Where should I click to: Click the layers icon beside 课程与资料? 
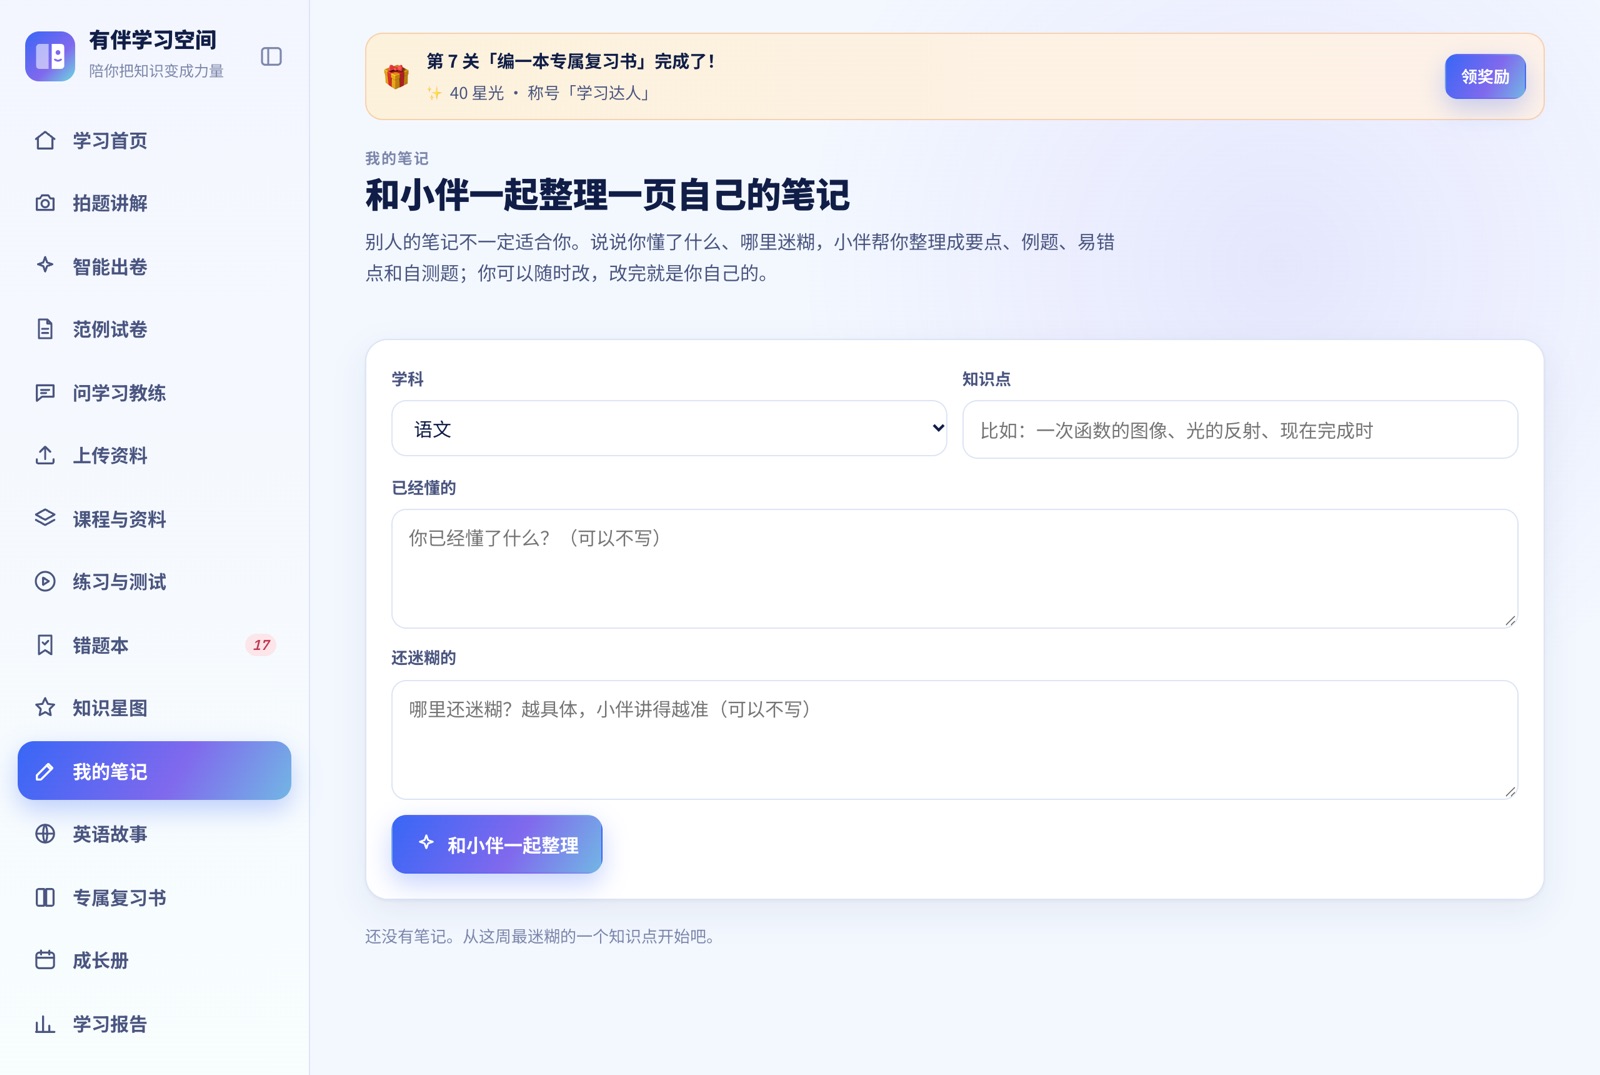pyautogui.click(x=45, y=518)
